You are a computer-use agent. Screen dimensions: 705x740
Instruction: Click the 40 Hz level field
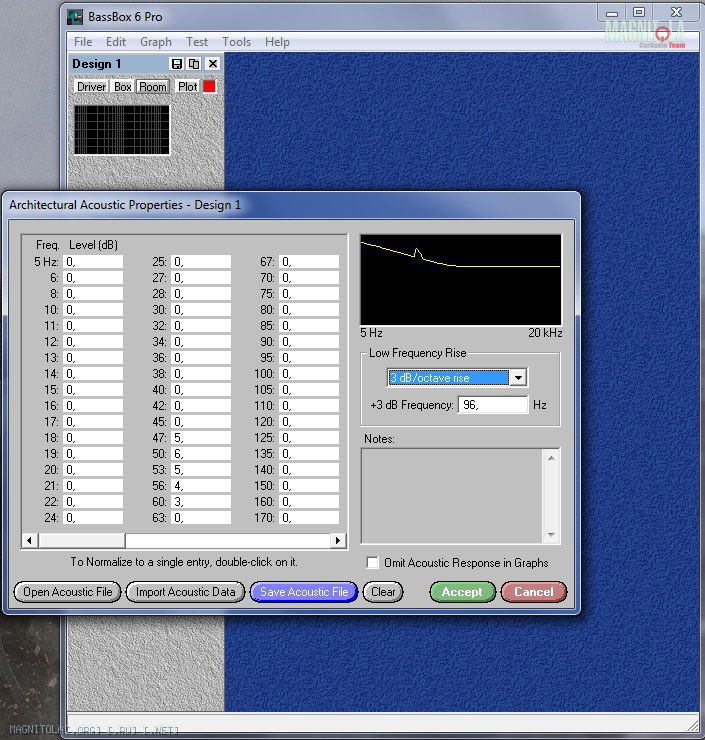click(x=201, y=390)
